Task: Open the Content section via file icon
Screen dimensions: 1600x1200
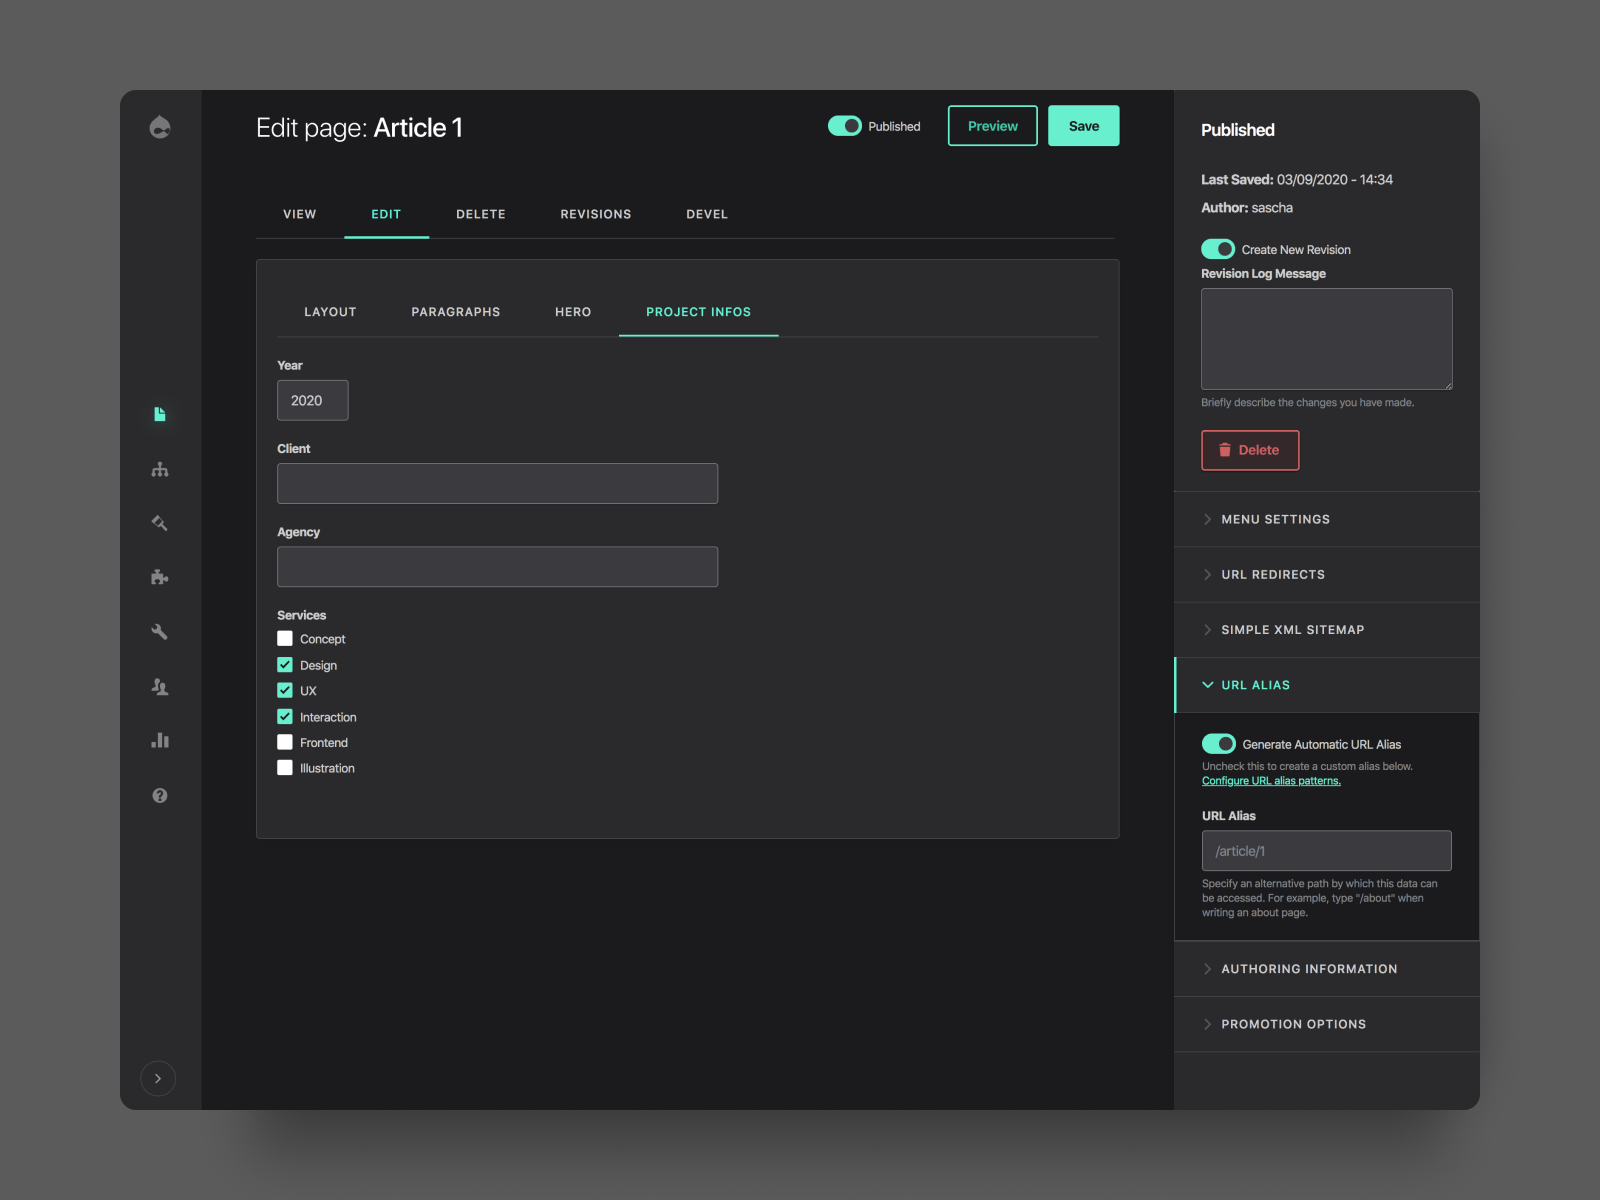Action: tap(160, 414)
